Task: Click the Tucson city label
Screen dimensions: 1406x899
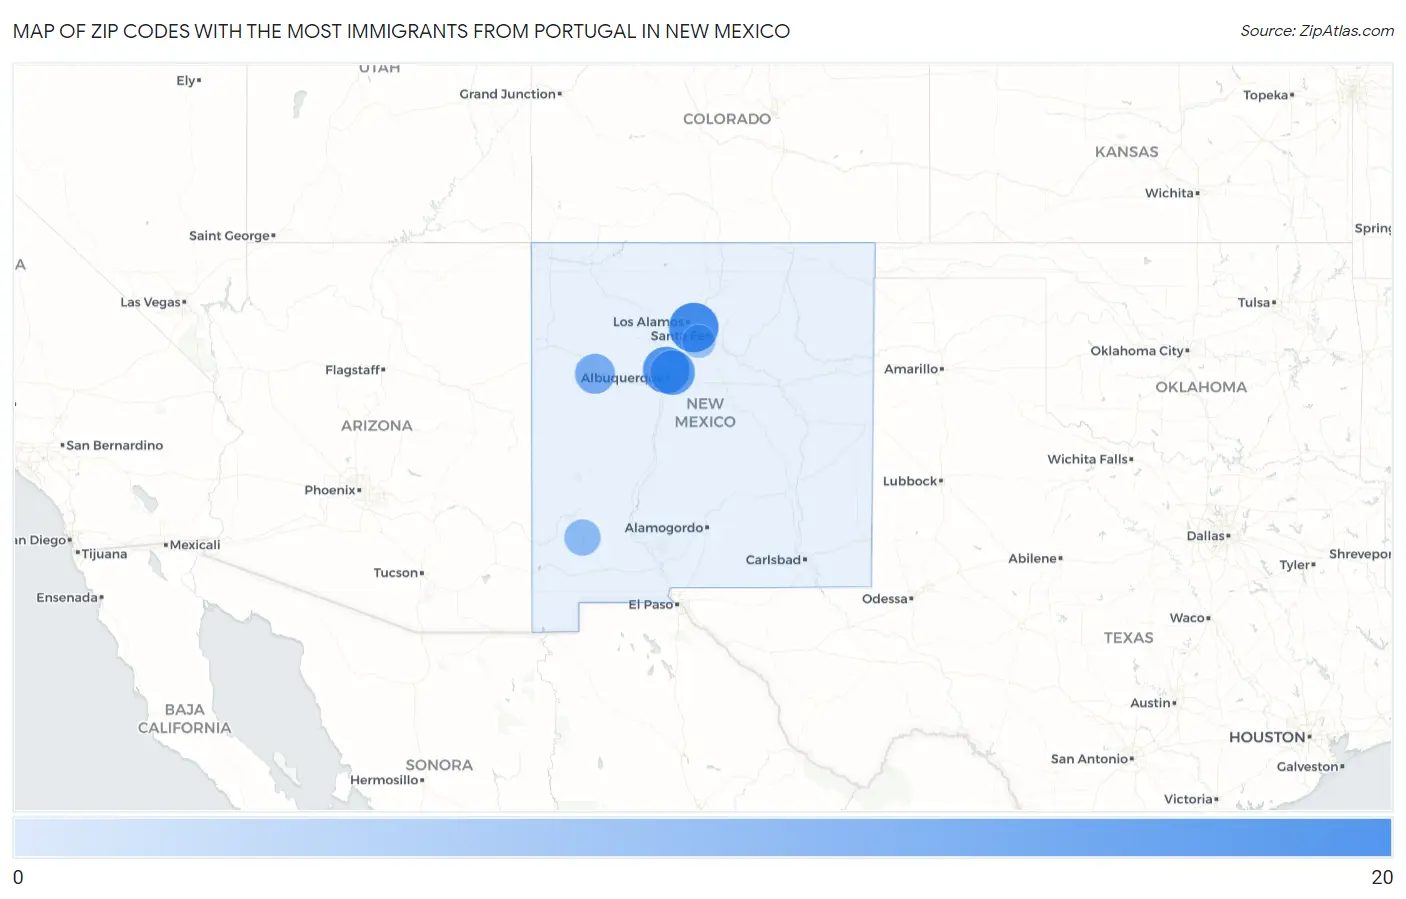Action: (x=396, y=573)
